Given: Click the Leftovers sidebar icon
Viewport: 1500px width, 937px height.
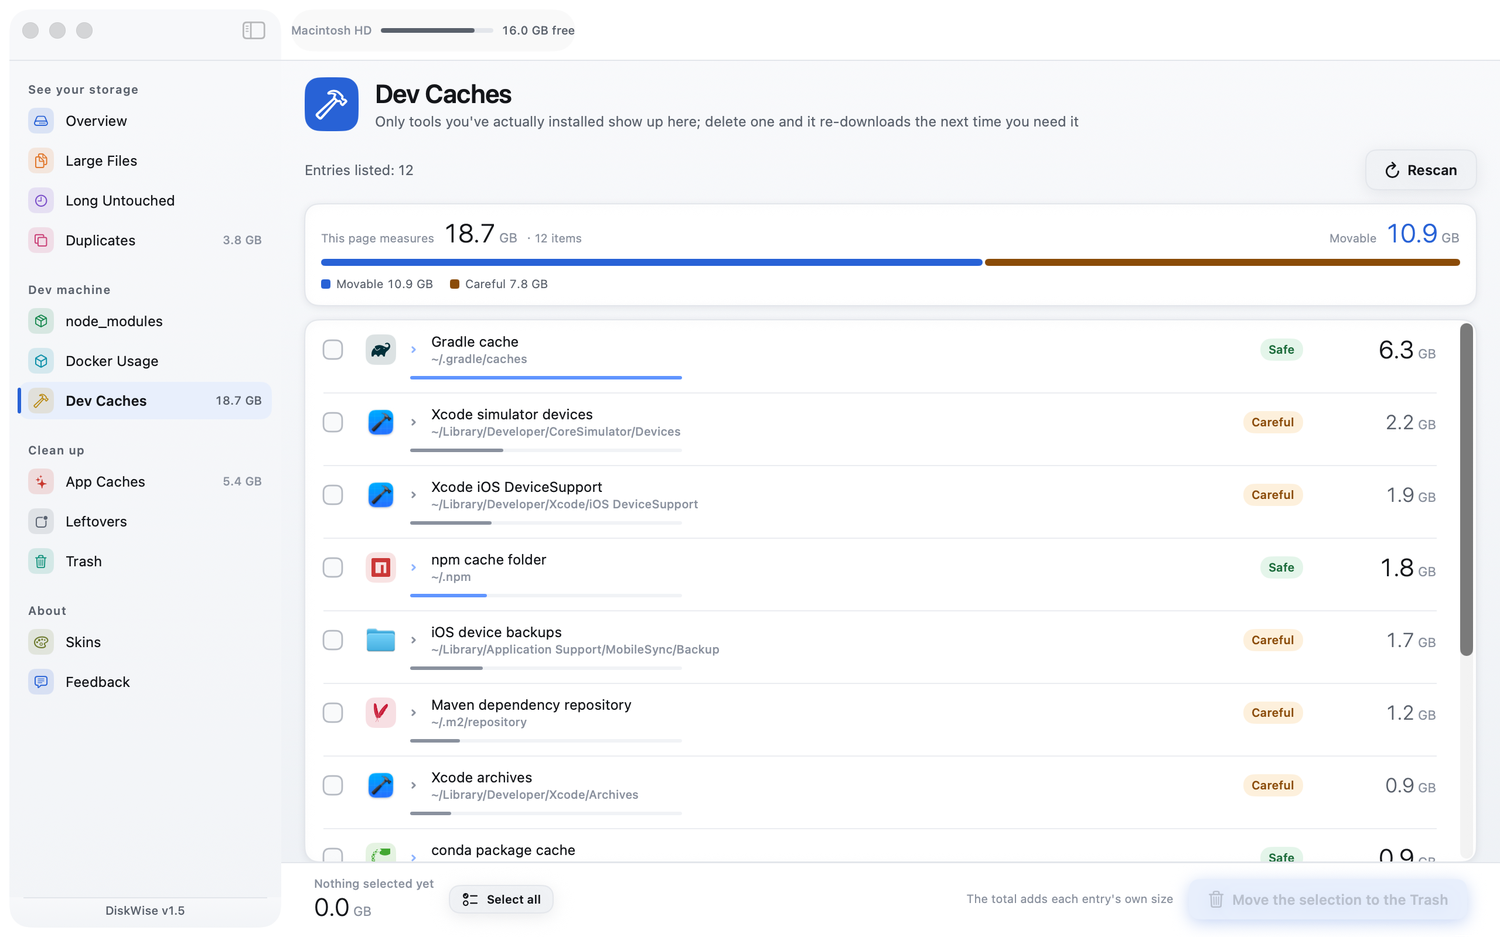Looking at the screenshot, I should point(41,522).
